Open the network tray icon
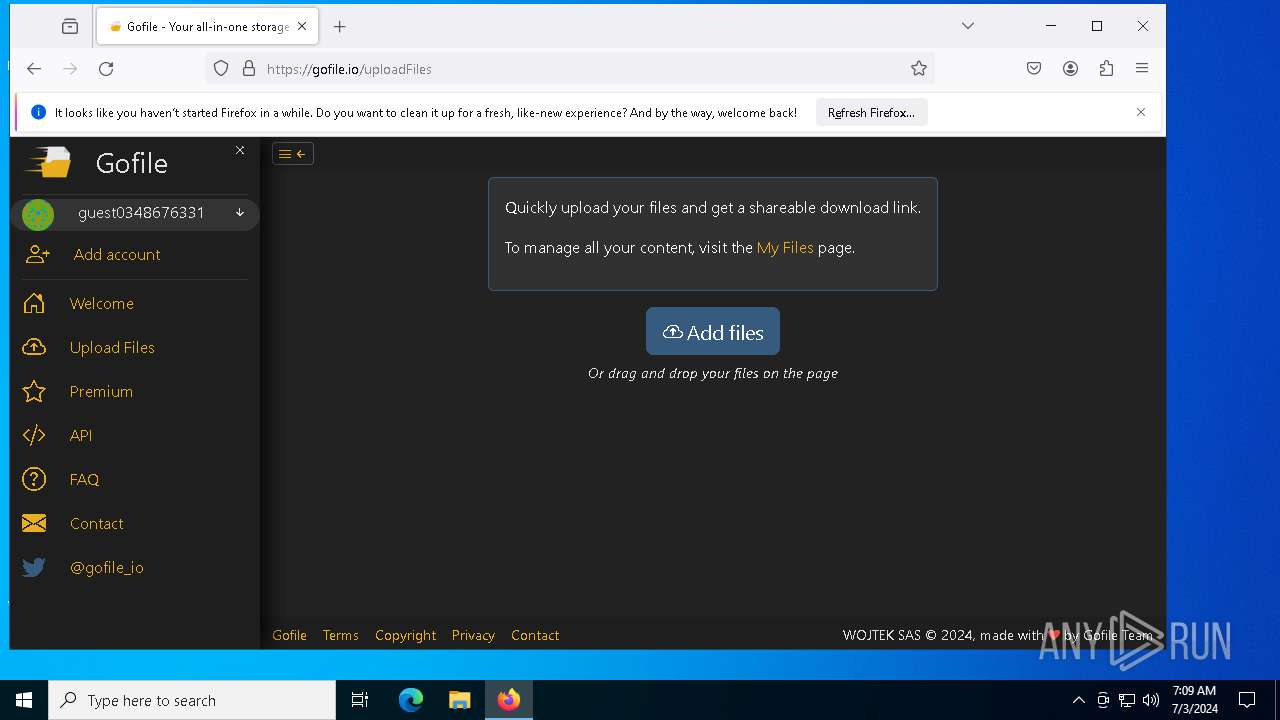The width and height of the screenshot is (1280, 720). [1127, 700]
